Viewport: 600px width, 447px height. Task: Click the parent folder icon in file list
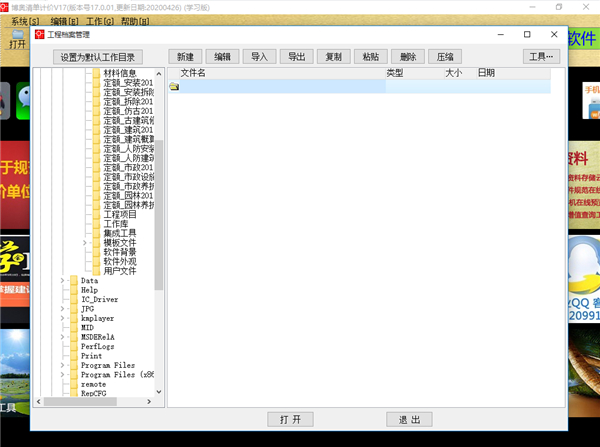[174, 87]
